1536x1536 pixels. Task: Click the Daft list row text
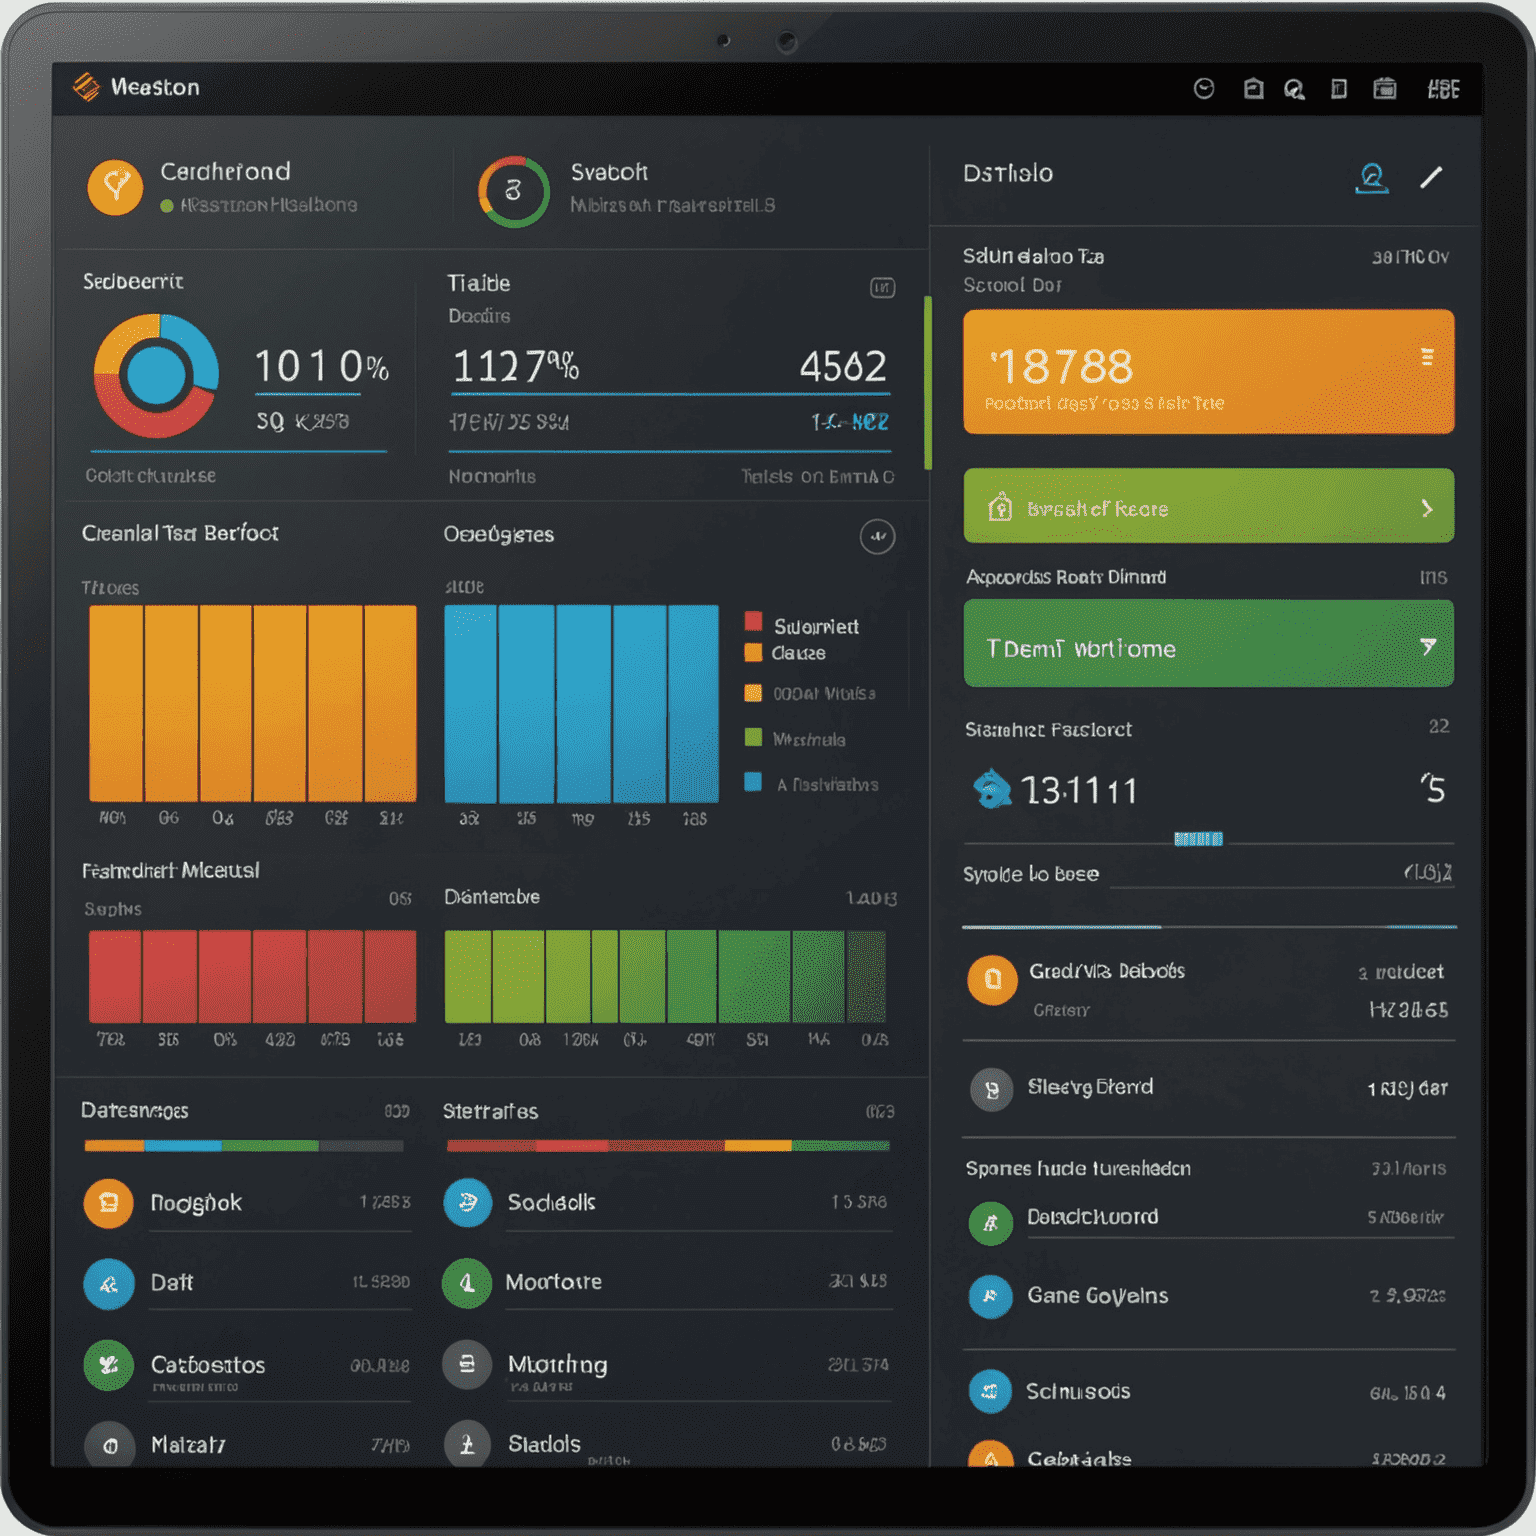(171, 1283)
